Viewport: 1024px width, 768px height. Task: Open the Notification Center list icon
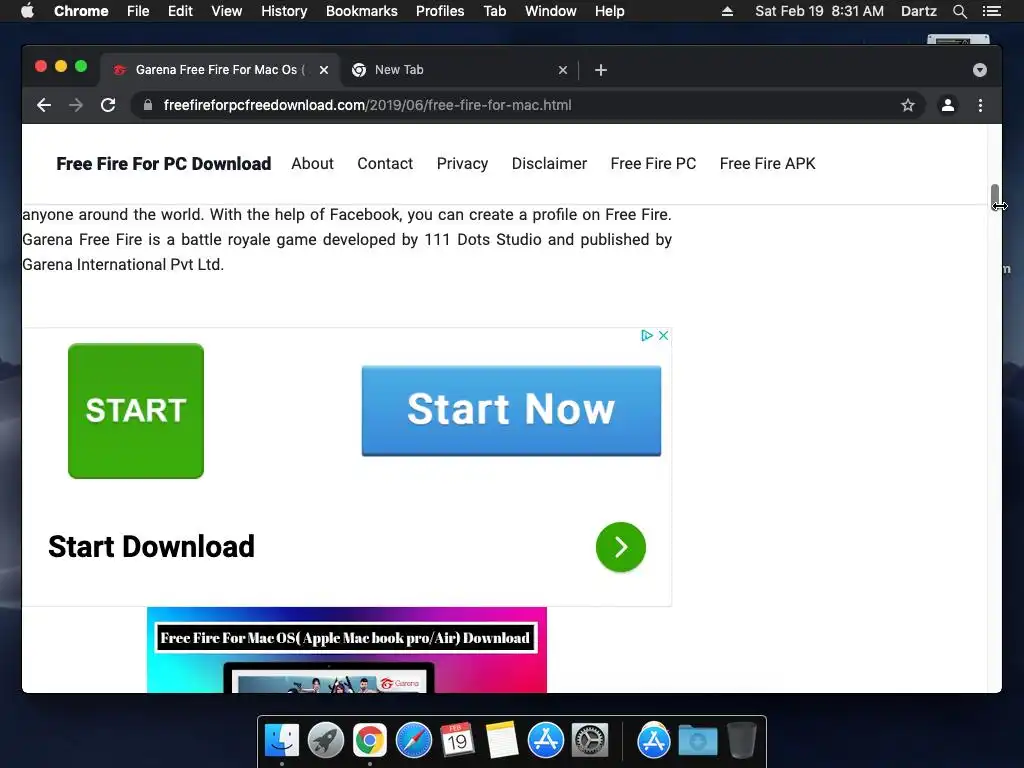(x=992, y=11)
